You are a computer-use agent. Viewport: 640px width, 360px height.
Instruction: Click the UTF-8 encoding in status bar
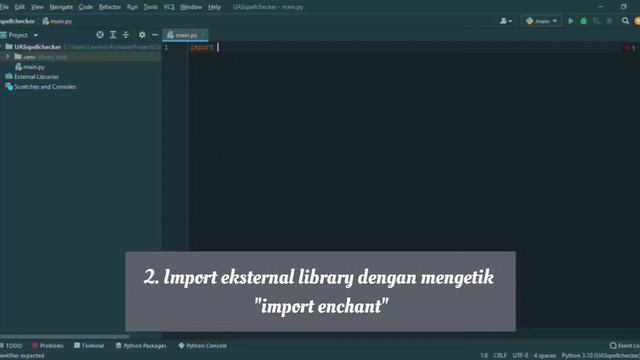520,356
